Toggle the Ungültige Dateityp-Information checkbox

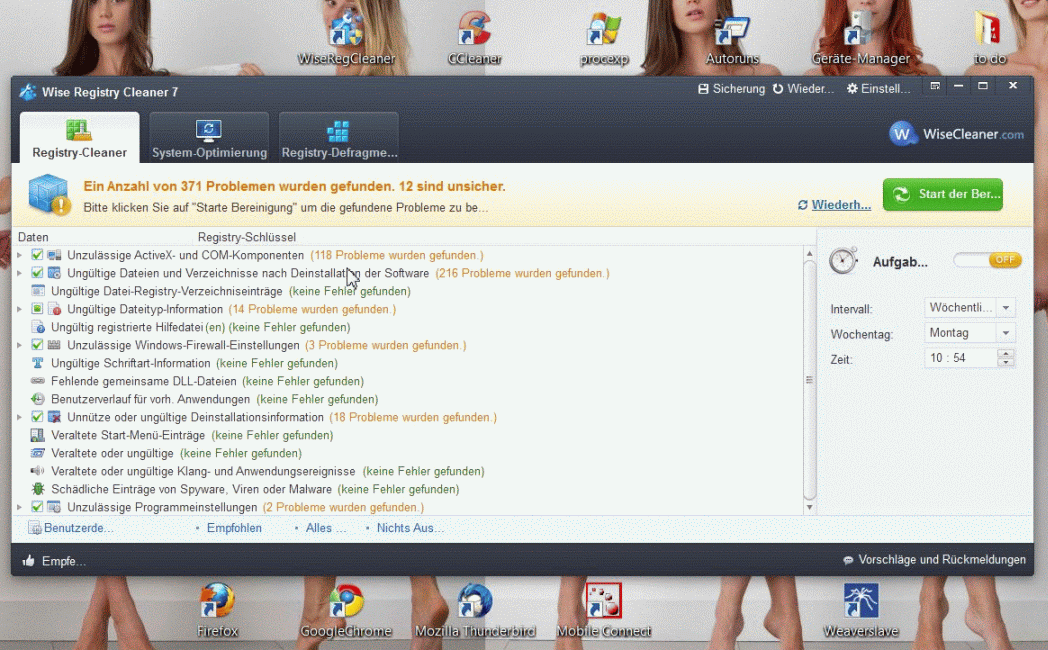pos(37,309)
